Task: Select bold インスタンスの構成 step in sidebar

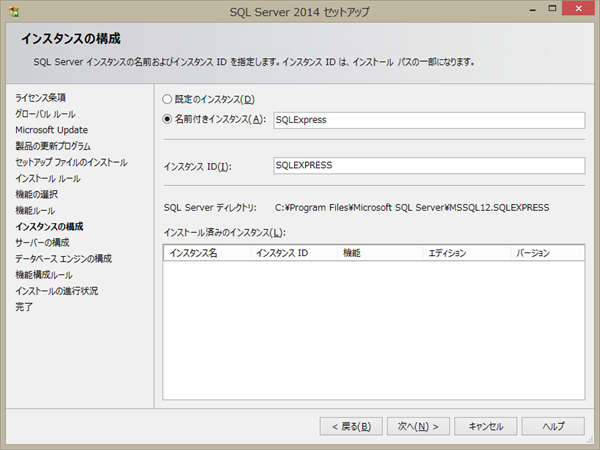Action: click(49, 227)
